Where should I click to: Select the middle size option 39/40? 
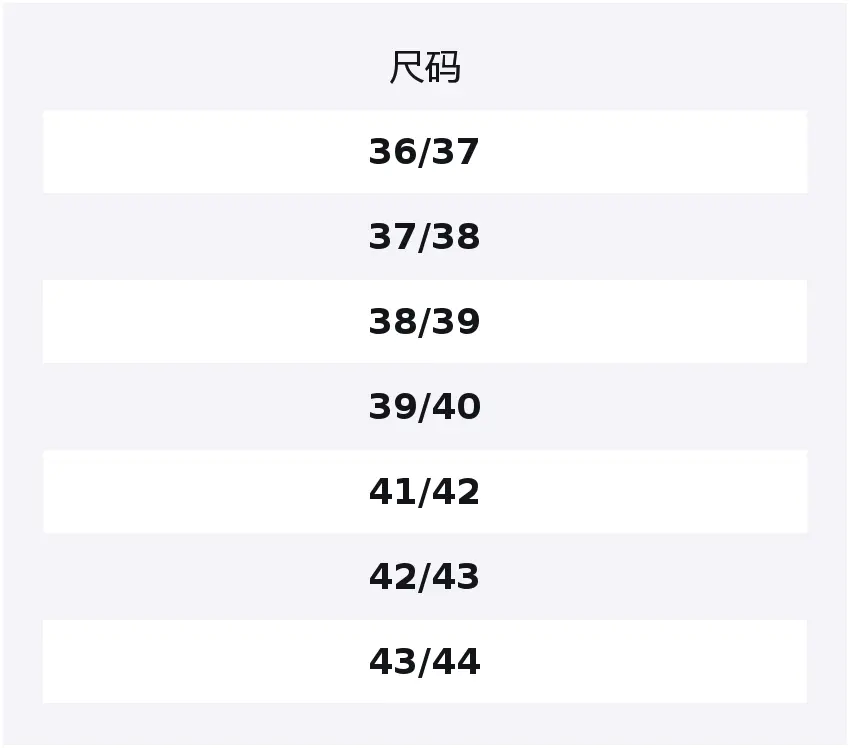424,407
